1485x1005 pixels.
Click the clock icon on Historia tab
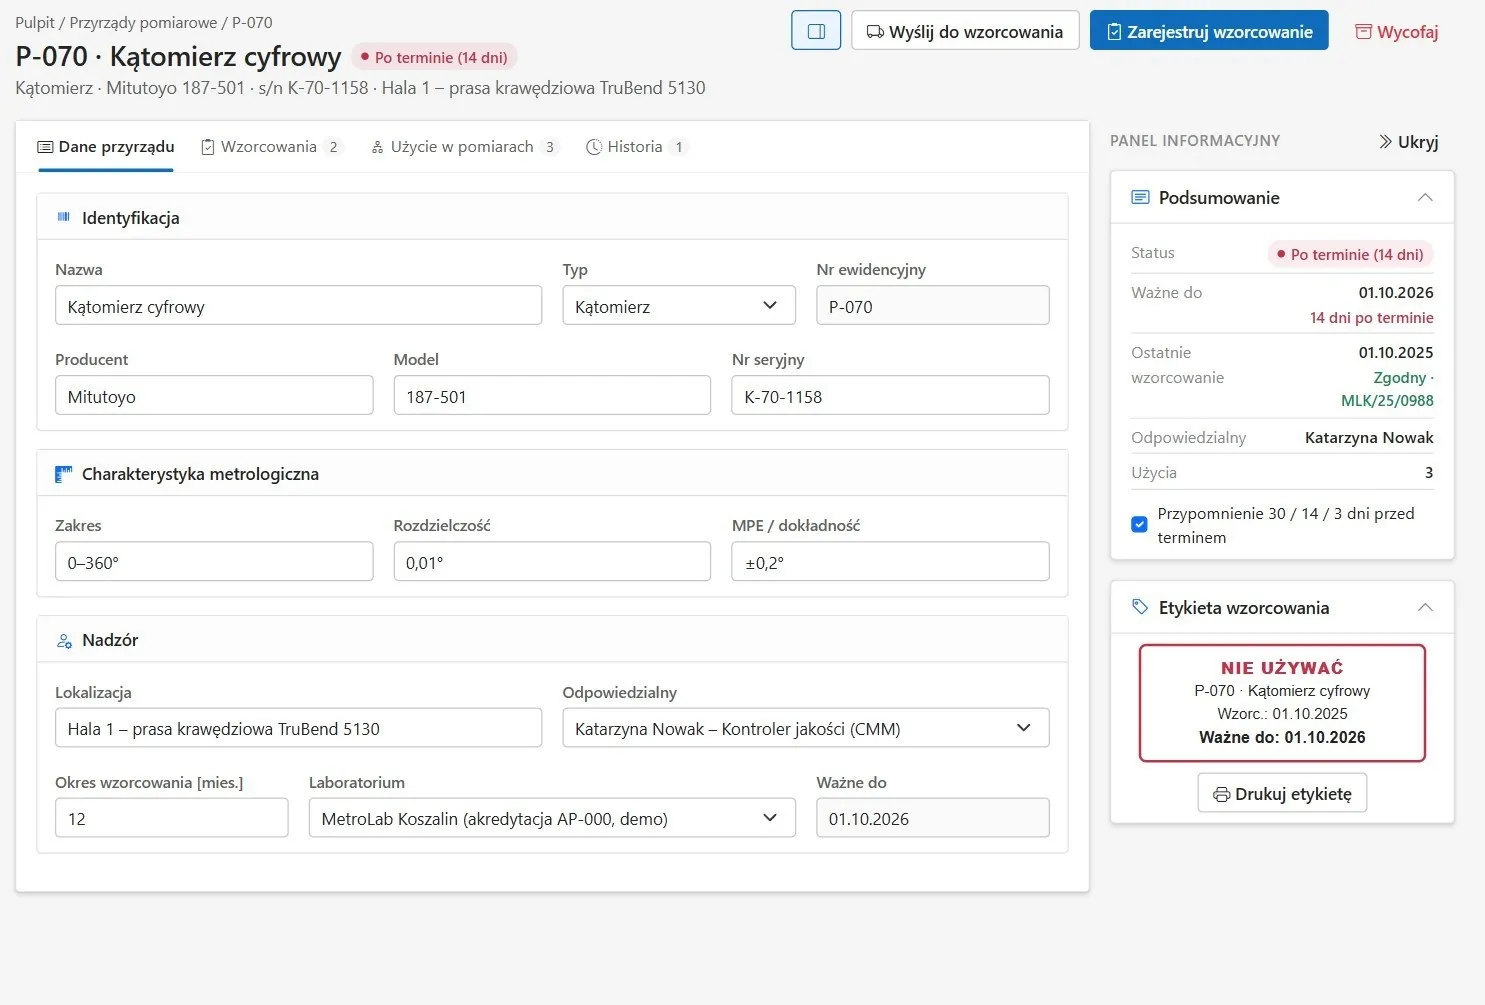tap(594, 147)
